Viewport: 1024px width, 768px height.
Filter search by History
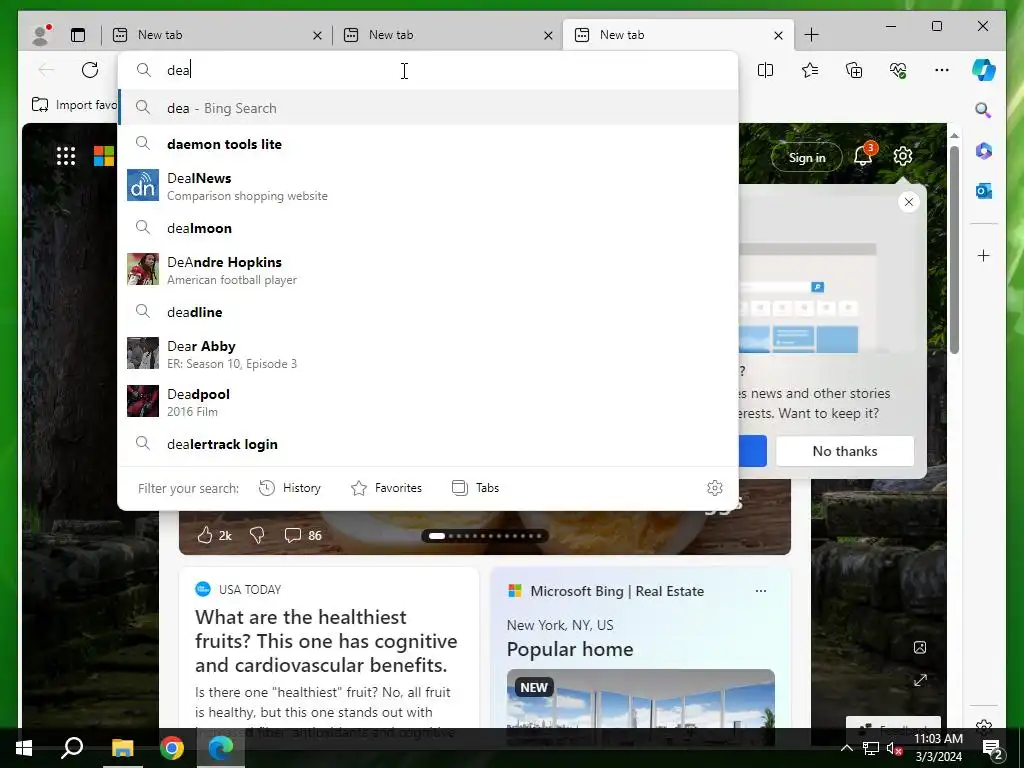point(290,488)
